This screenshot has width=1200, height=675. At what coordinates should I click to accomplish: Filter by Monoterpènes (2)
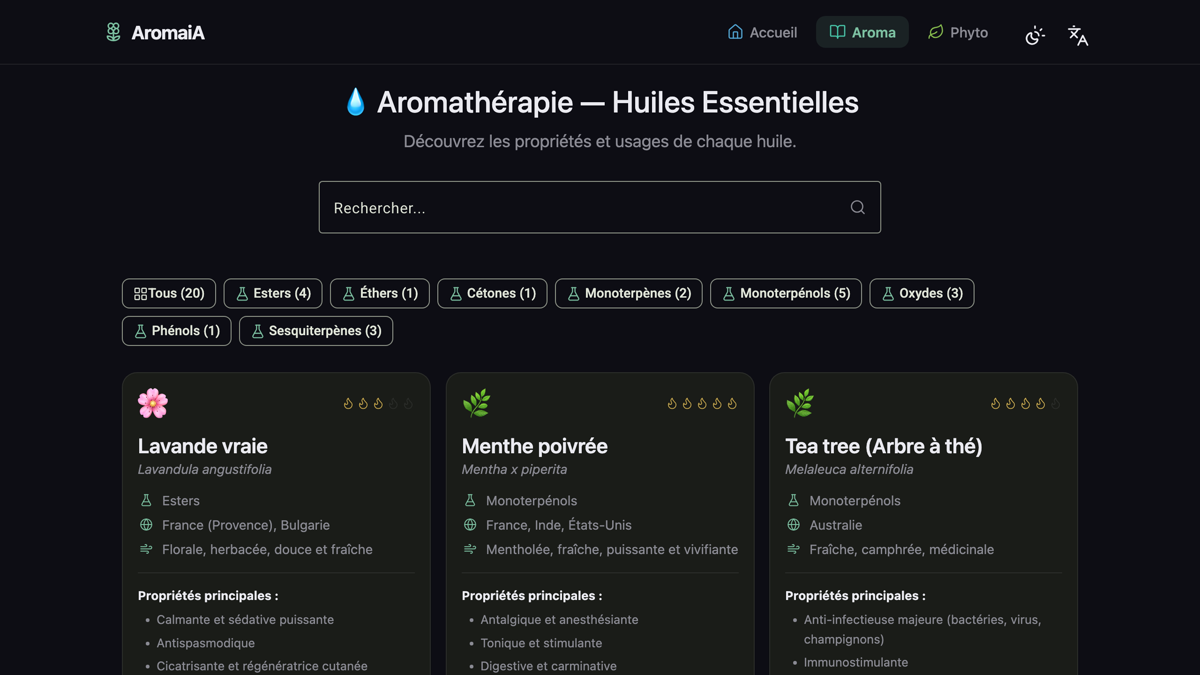(629, 293)
